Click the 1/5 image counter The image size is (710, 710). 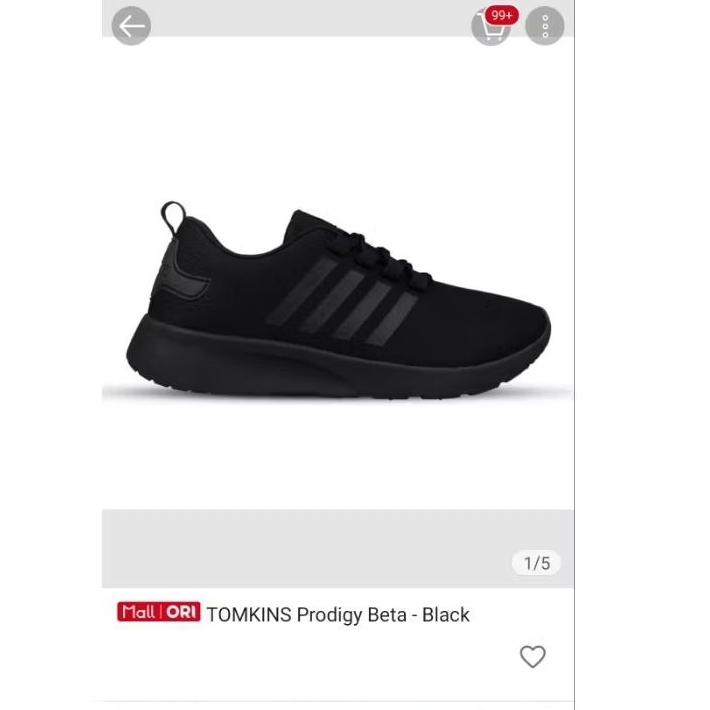click(537, 563)
